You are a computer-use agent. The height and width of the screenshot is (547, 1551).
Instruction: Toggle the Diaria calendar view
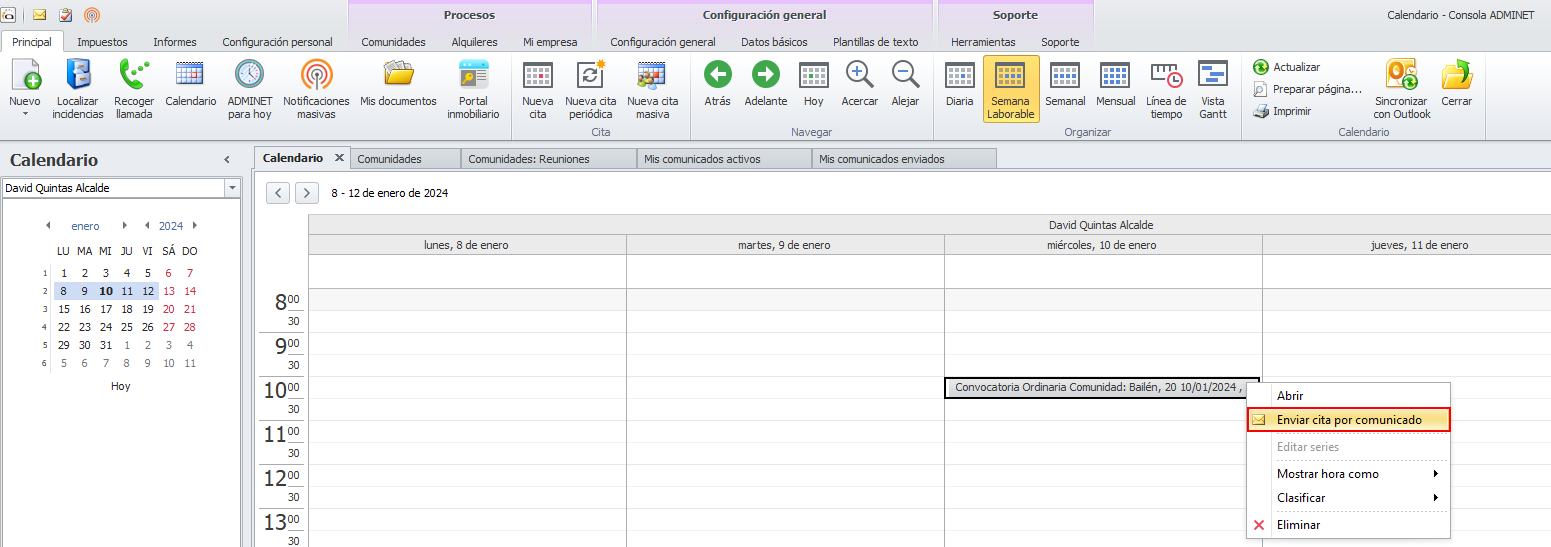tap(959, 77)
